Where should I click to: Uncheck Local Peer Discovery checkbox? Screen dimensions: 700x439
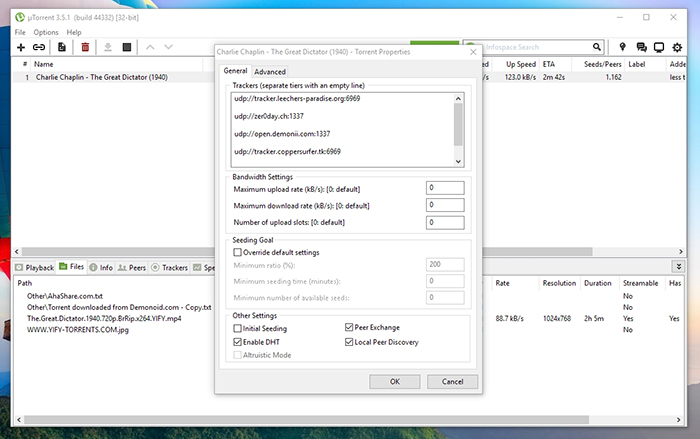pyautogui.click(x=349, y=342)
